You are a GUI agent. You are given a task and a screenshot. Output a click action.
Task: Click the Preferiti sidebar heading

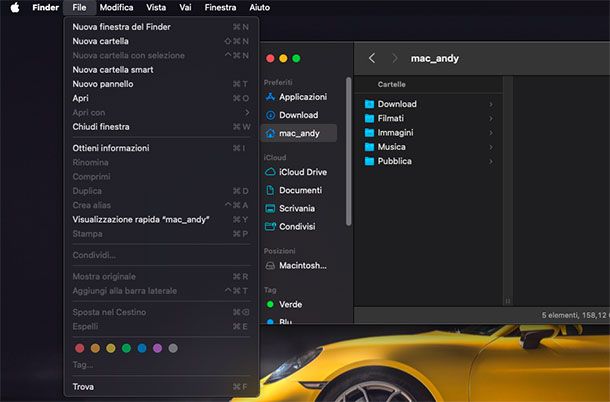(278, 83)
